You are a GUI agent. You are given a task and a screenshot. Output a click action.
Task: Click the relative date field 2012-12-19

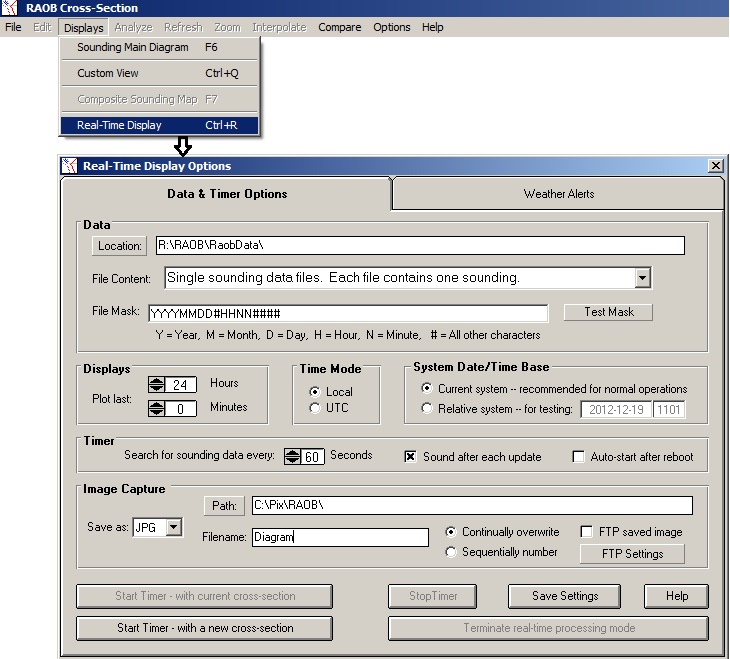pyautogui.click(x=616, y=409)
